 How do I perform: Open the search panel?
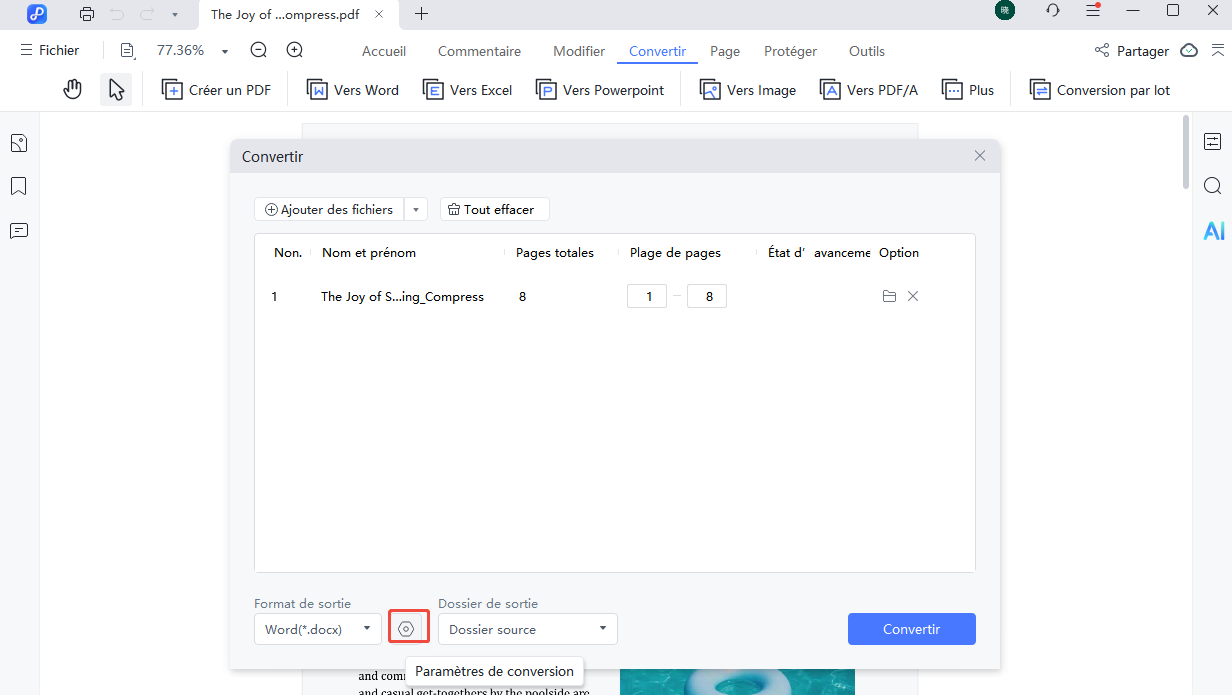1213,186
